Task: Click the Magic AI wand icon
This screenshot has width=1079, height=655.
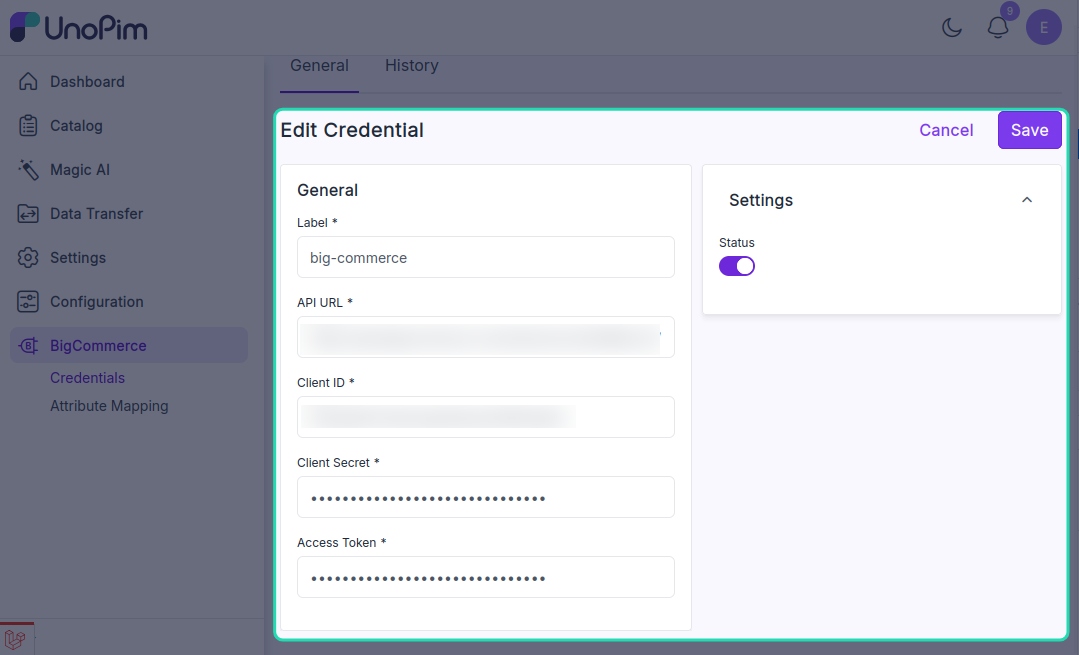Action: pyautogui.click(x=28, y=169)
